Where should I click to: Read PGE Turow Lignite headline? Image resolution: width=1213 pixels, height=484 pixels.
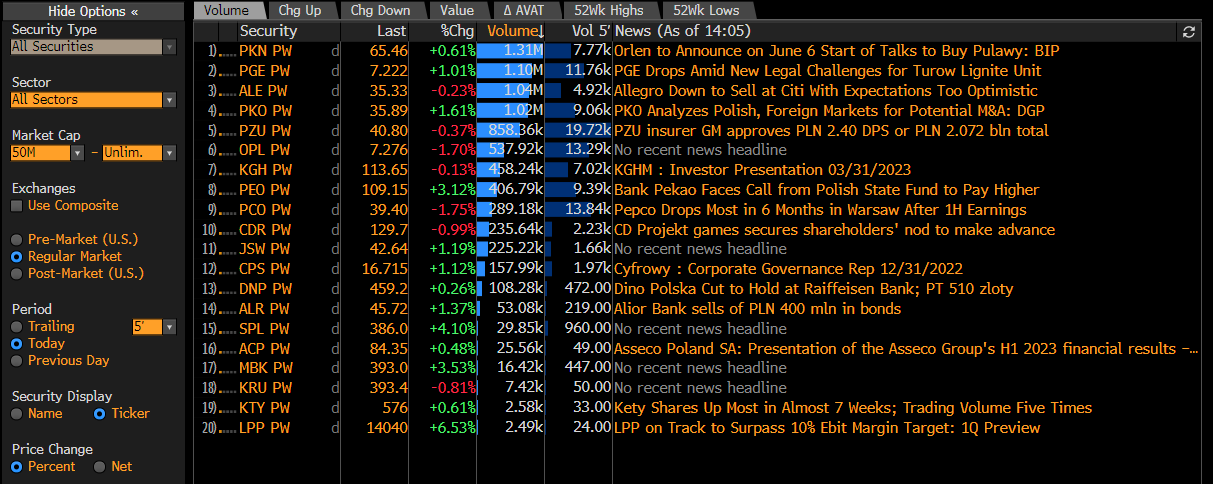tap(828, 70)
